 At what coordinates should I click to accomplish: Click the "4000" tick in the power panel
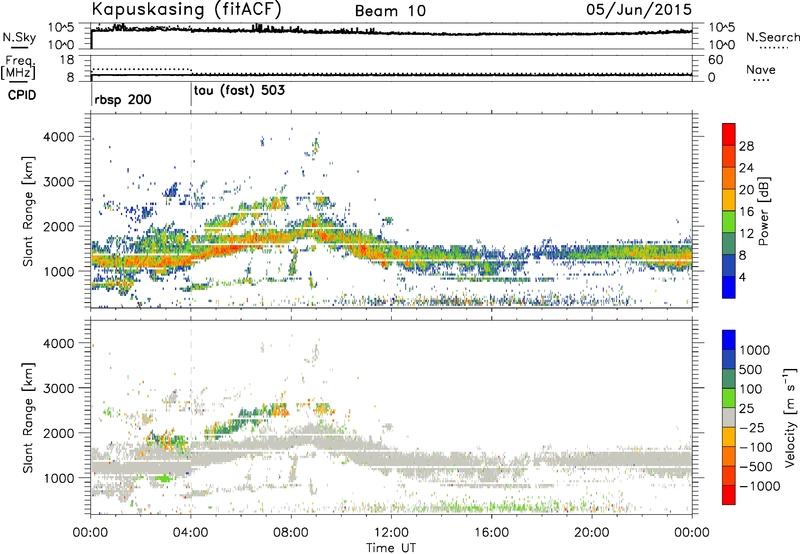(59, 137)
